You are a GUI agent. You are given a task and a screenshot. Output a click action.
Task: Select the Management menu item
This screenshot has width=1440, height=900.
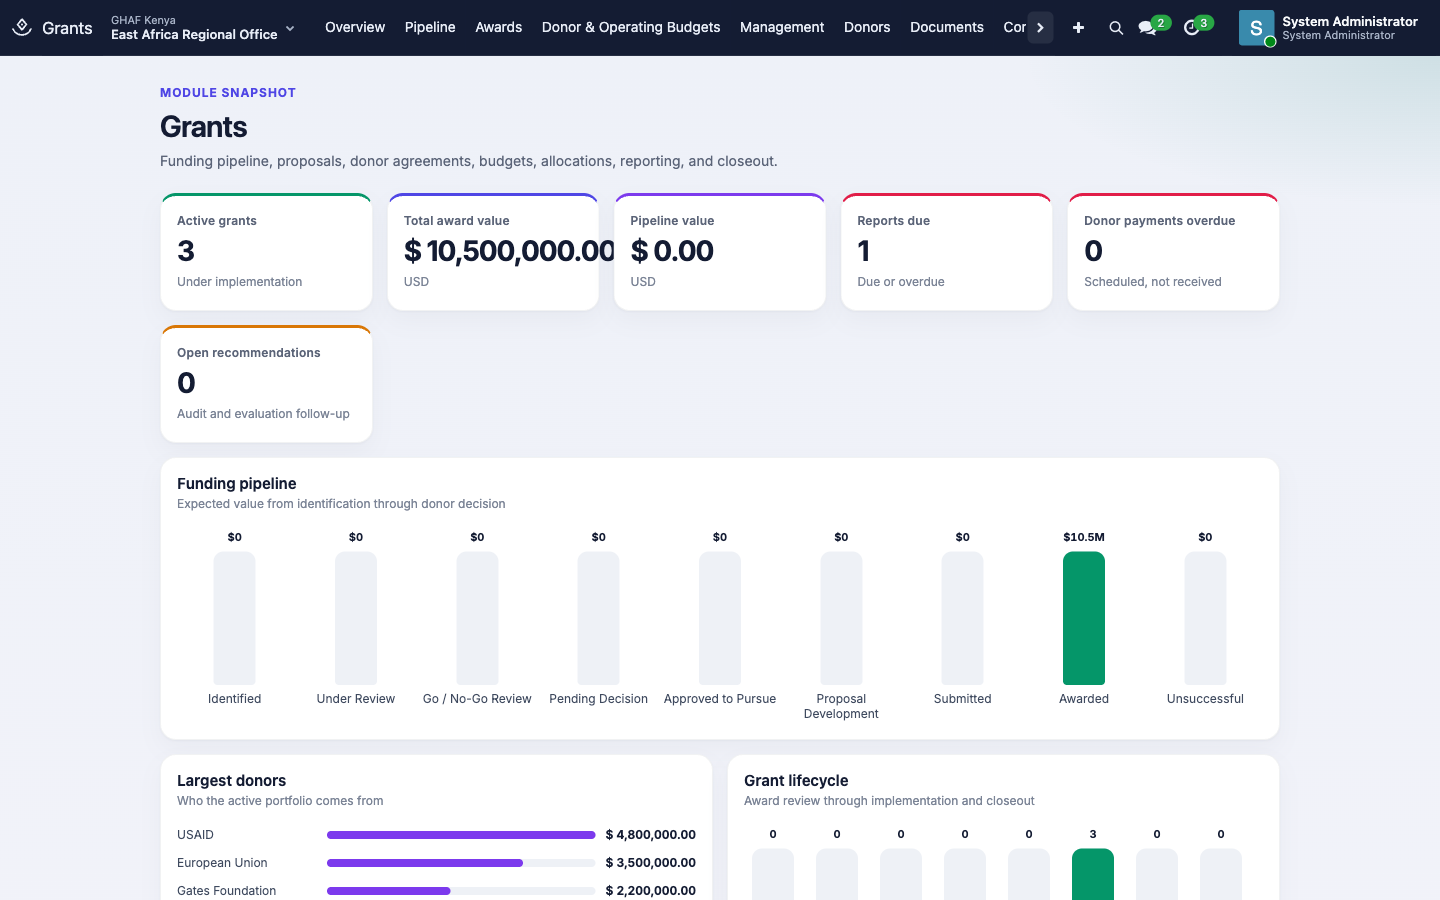782,27
